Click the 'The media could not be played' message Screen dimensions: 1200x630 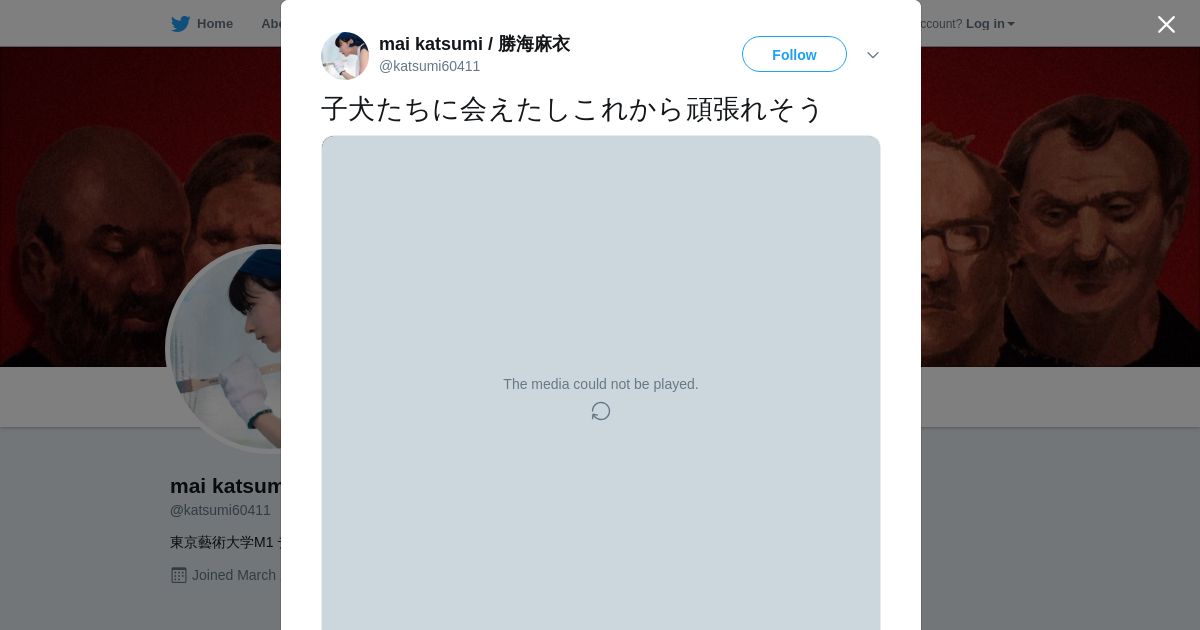click(601, 384)
